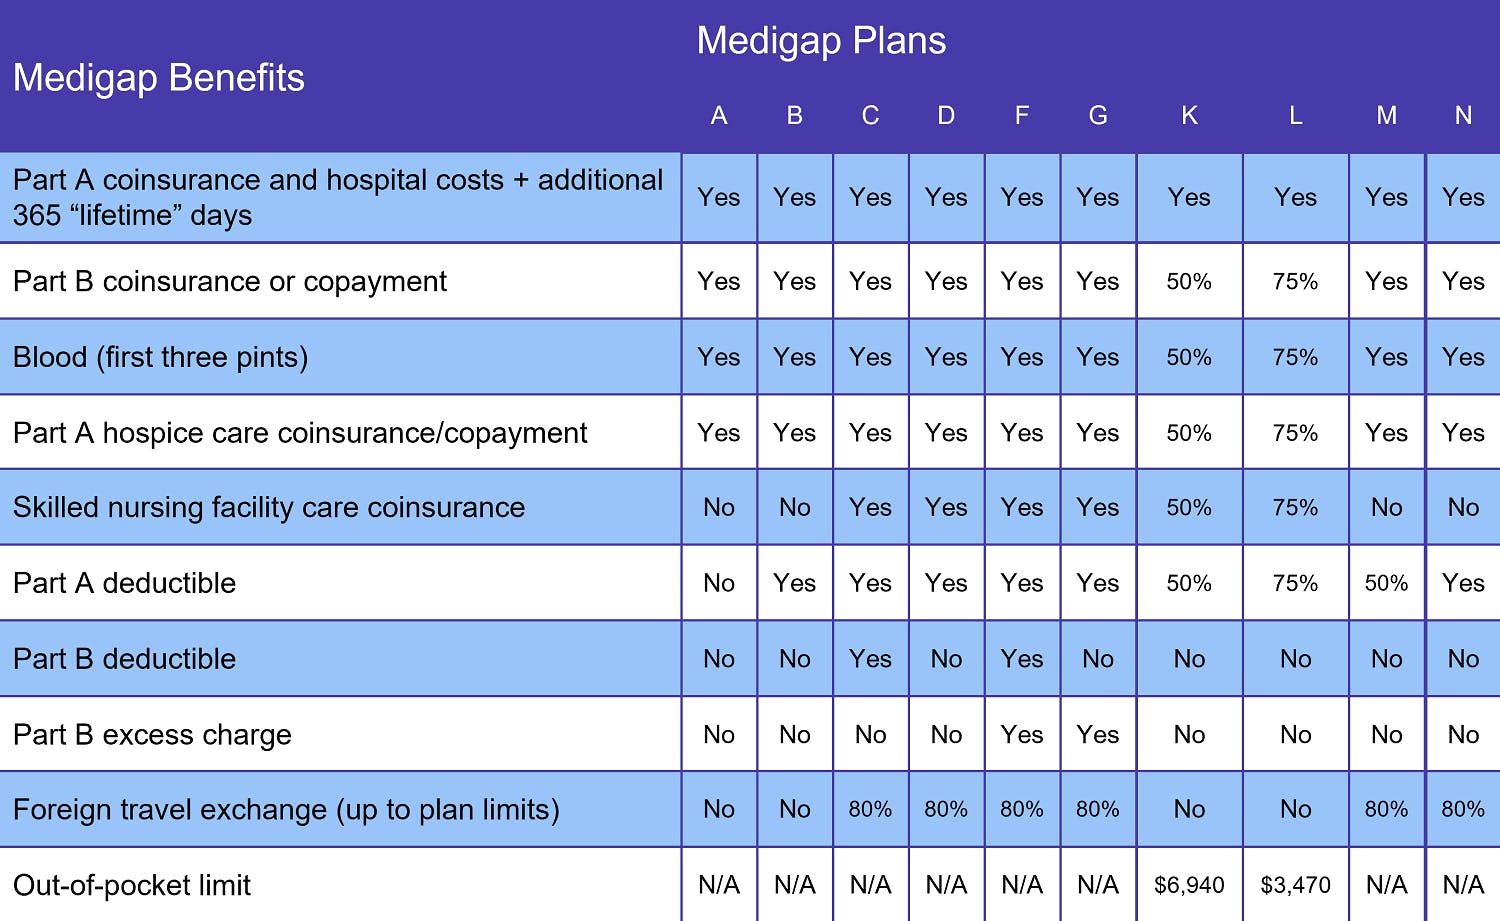Click Plan K's 50% Part B coinsurance cell
Viewport: 1500px width, 921px height.
click(1189, 282)
